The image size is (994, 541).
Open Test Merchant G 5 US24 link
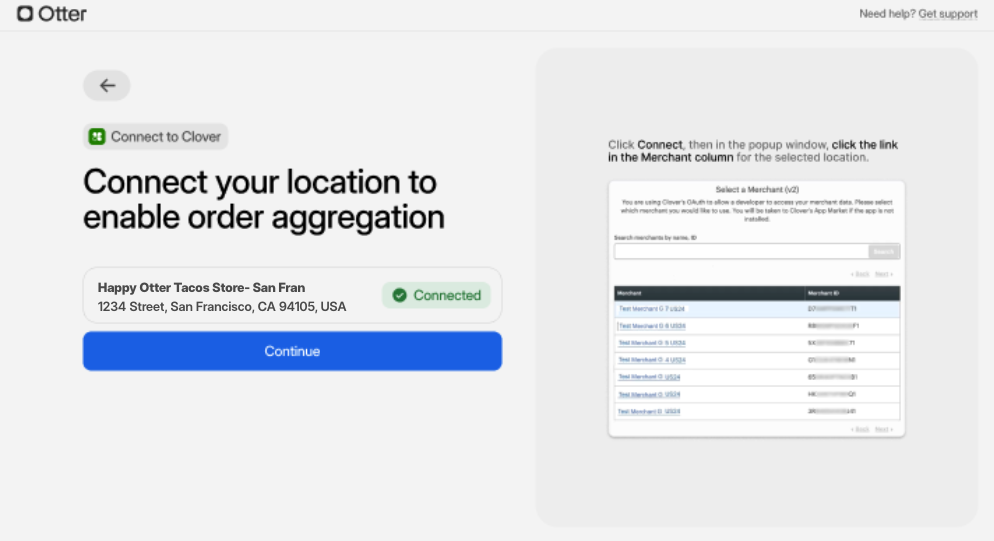click(x=651, y=343)
